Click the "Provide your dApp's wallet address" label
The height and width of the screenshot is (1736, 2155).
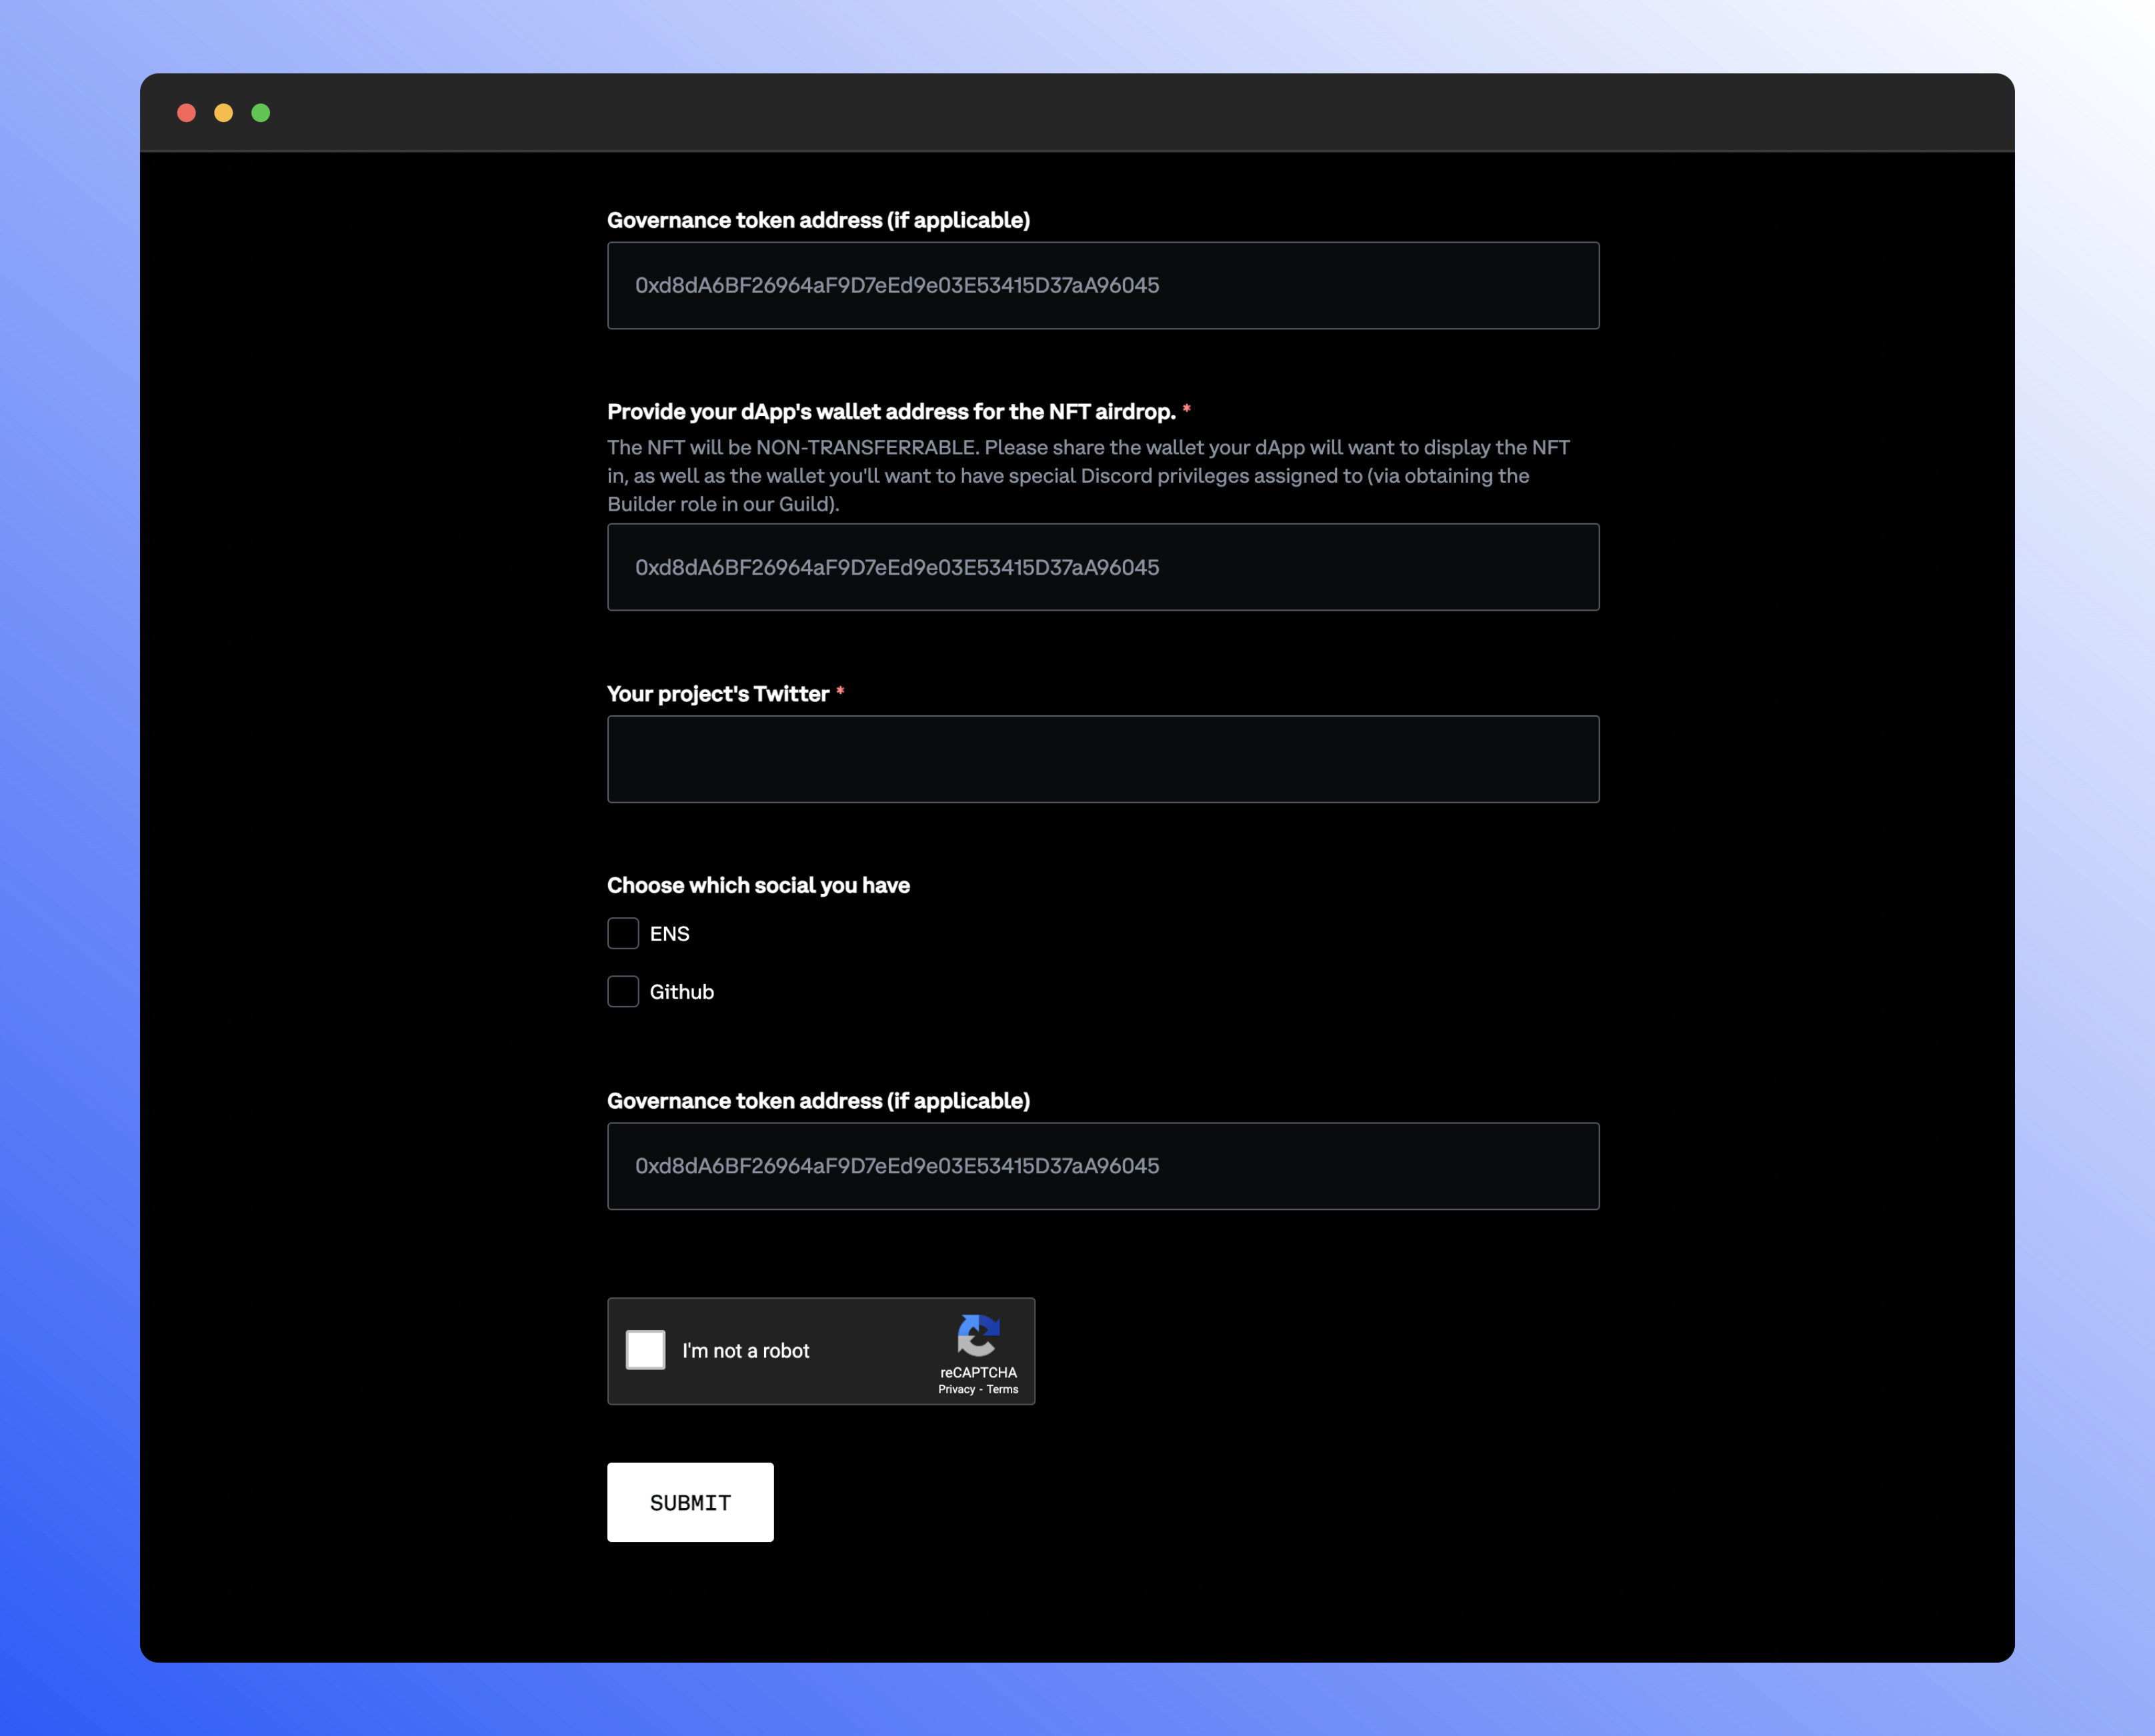[x=890, y=412]
